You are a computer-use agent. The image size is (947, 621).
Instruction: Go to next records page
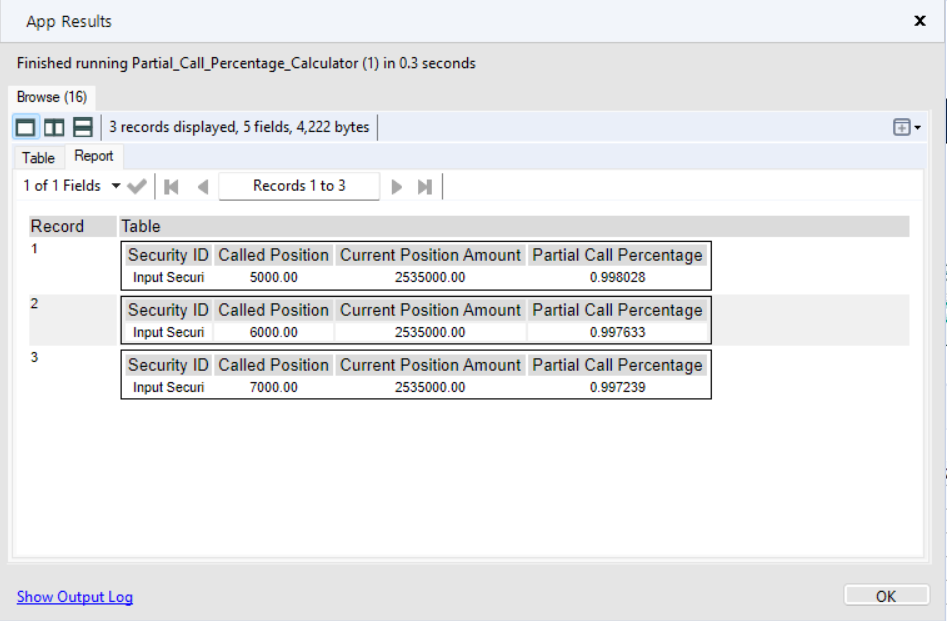click(x=397, y=186)
